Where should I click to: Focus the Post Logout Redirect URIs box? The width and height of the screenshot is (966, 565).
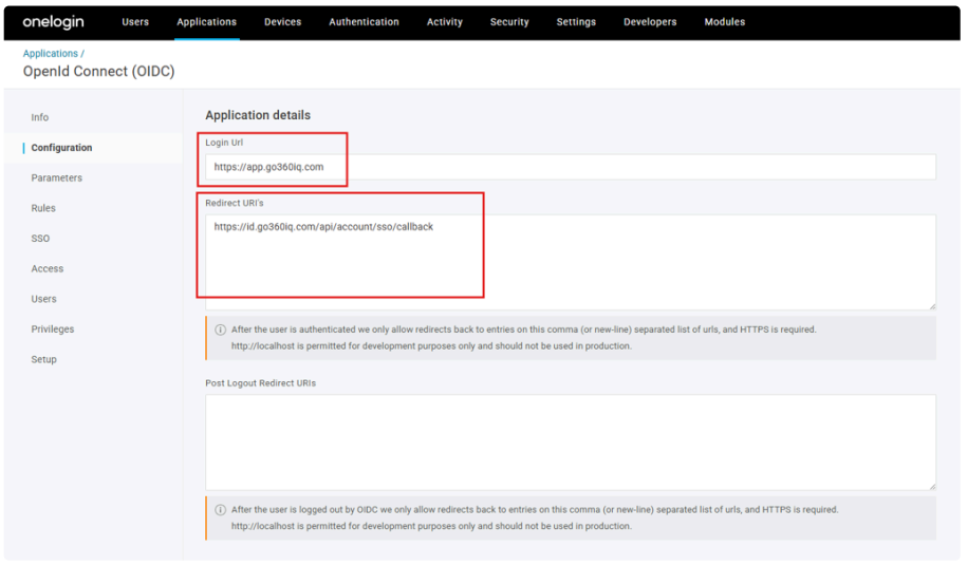[x=570, y=441]
